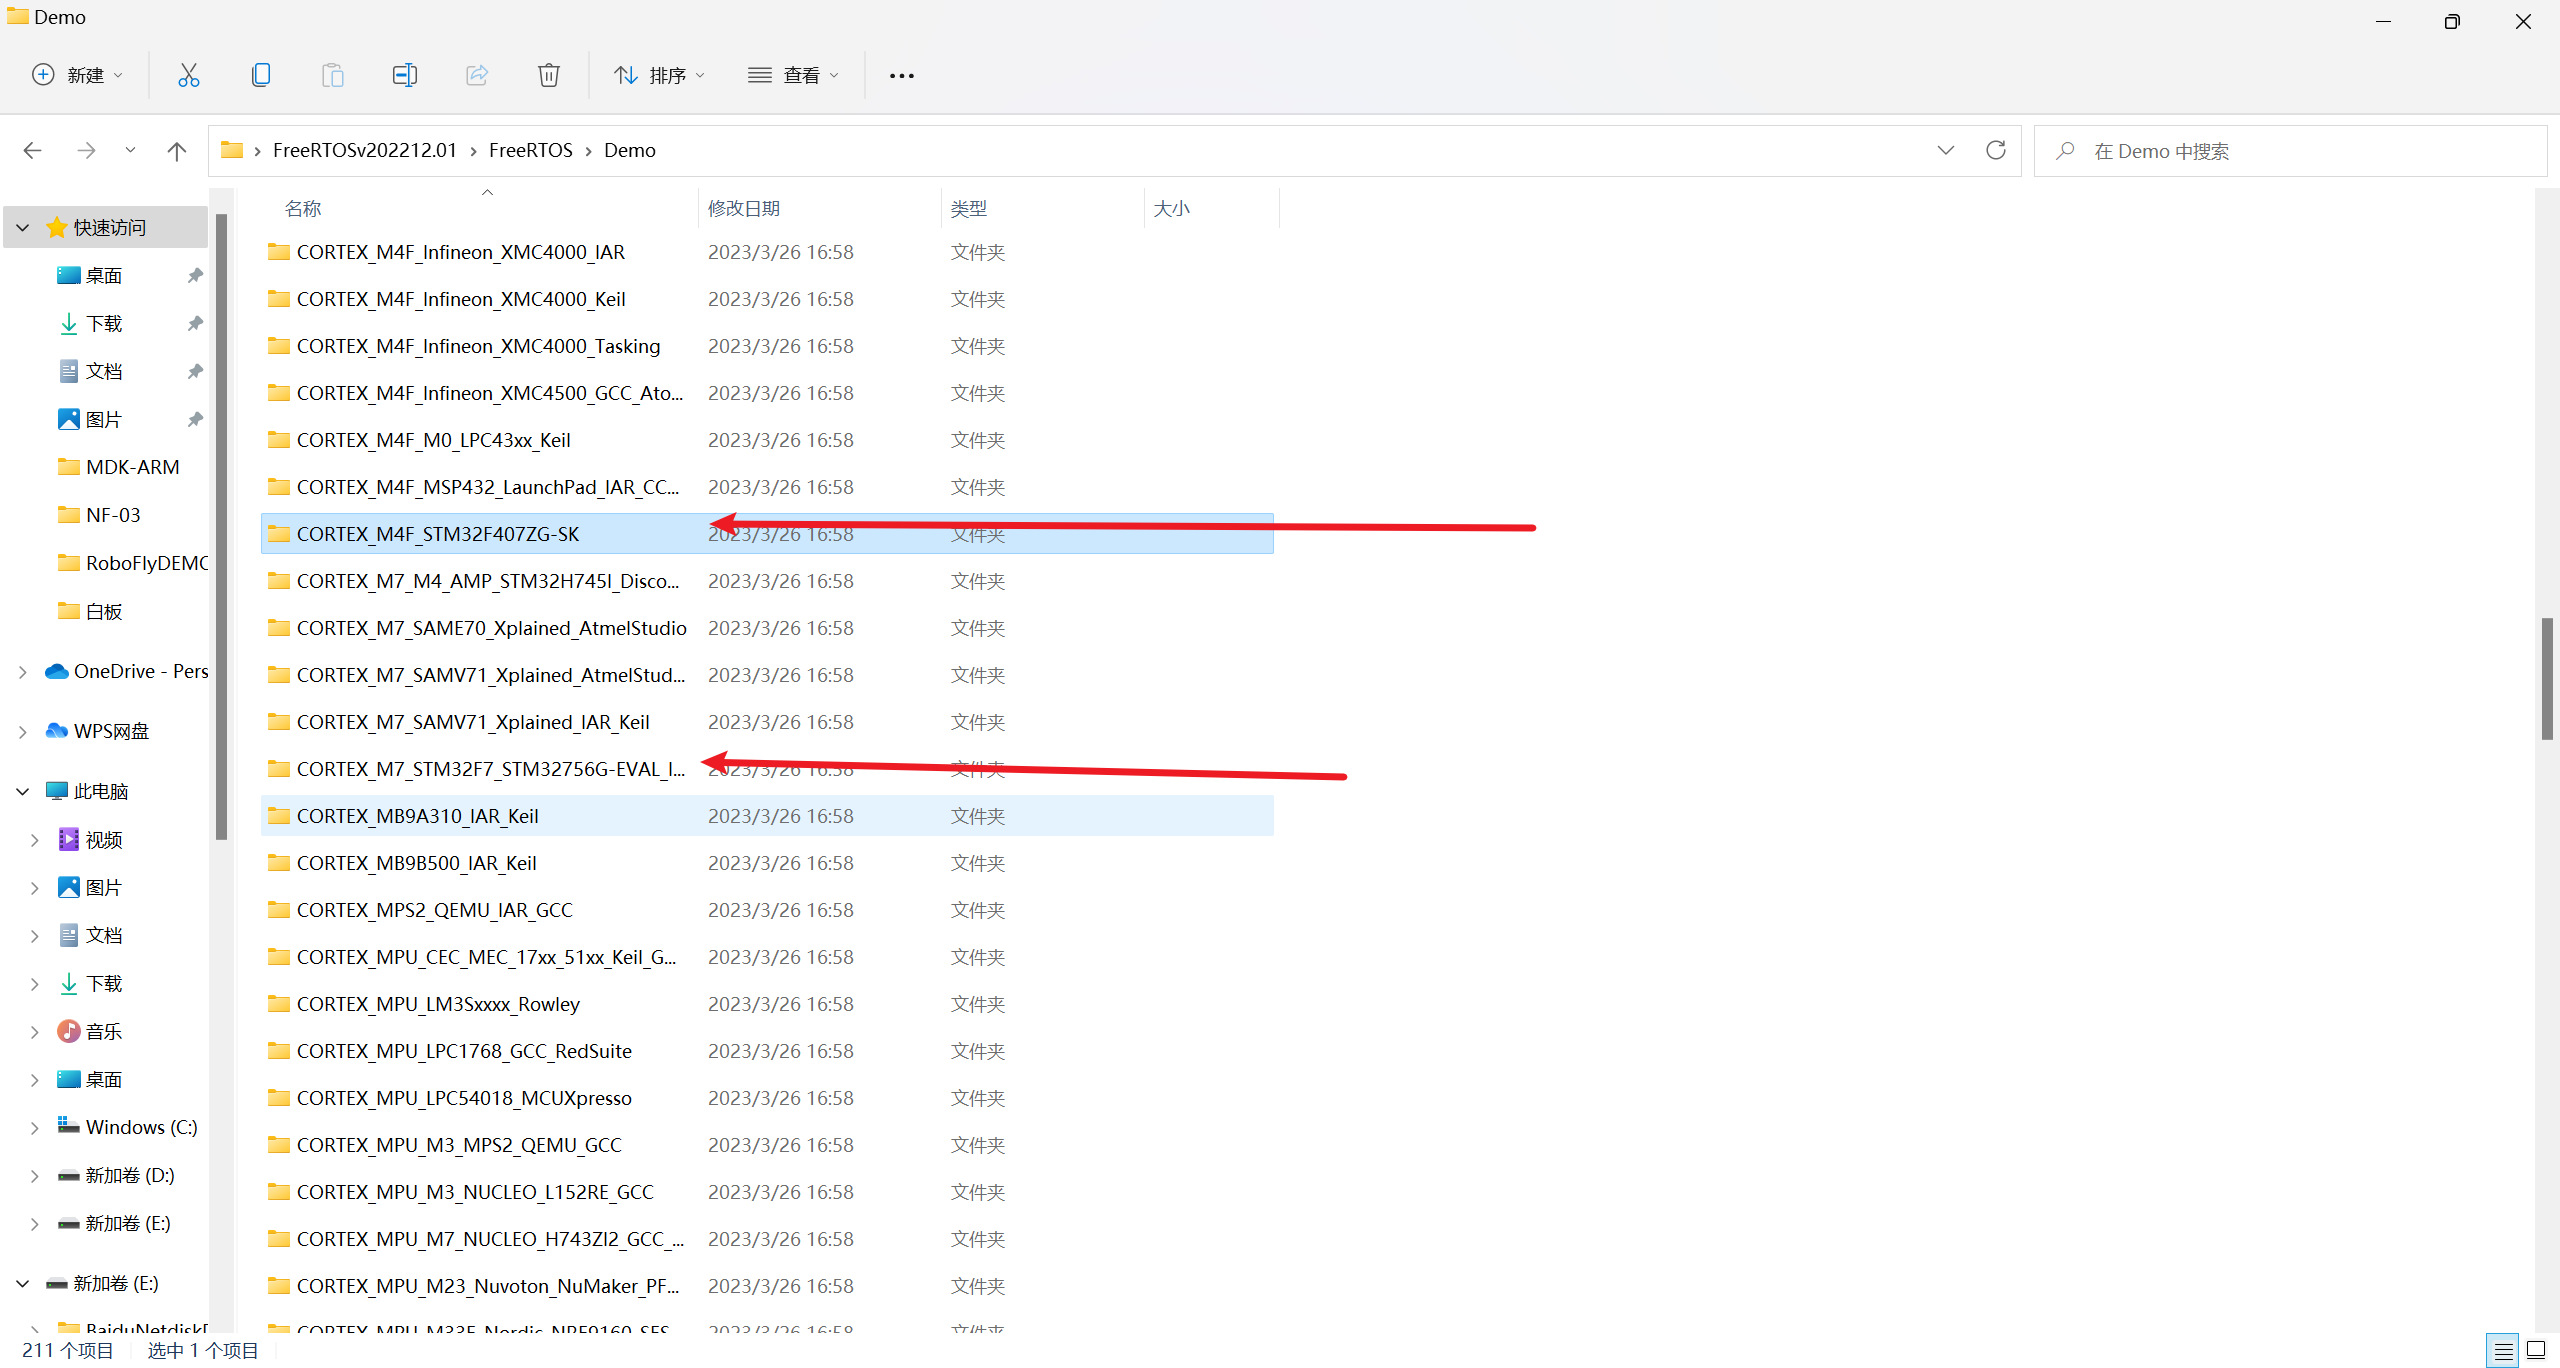Go up one folder level

(177, 151)
